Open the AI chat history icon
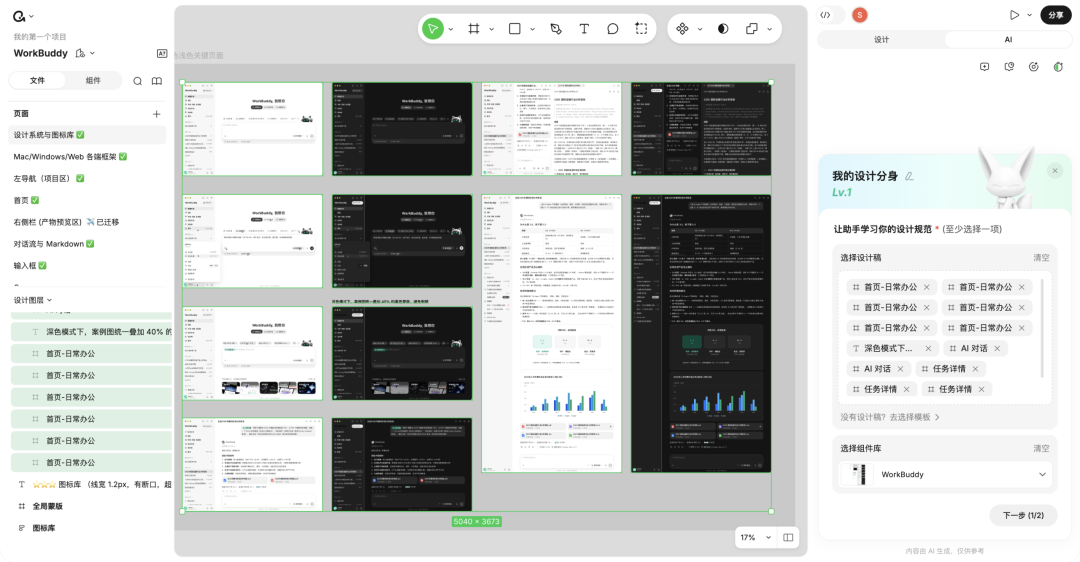This screenshot has height=562, width=1080. click(x=1009, y=67)
